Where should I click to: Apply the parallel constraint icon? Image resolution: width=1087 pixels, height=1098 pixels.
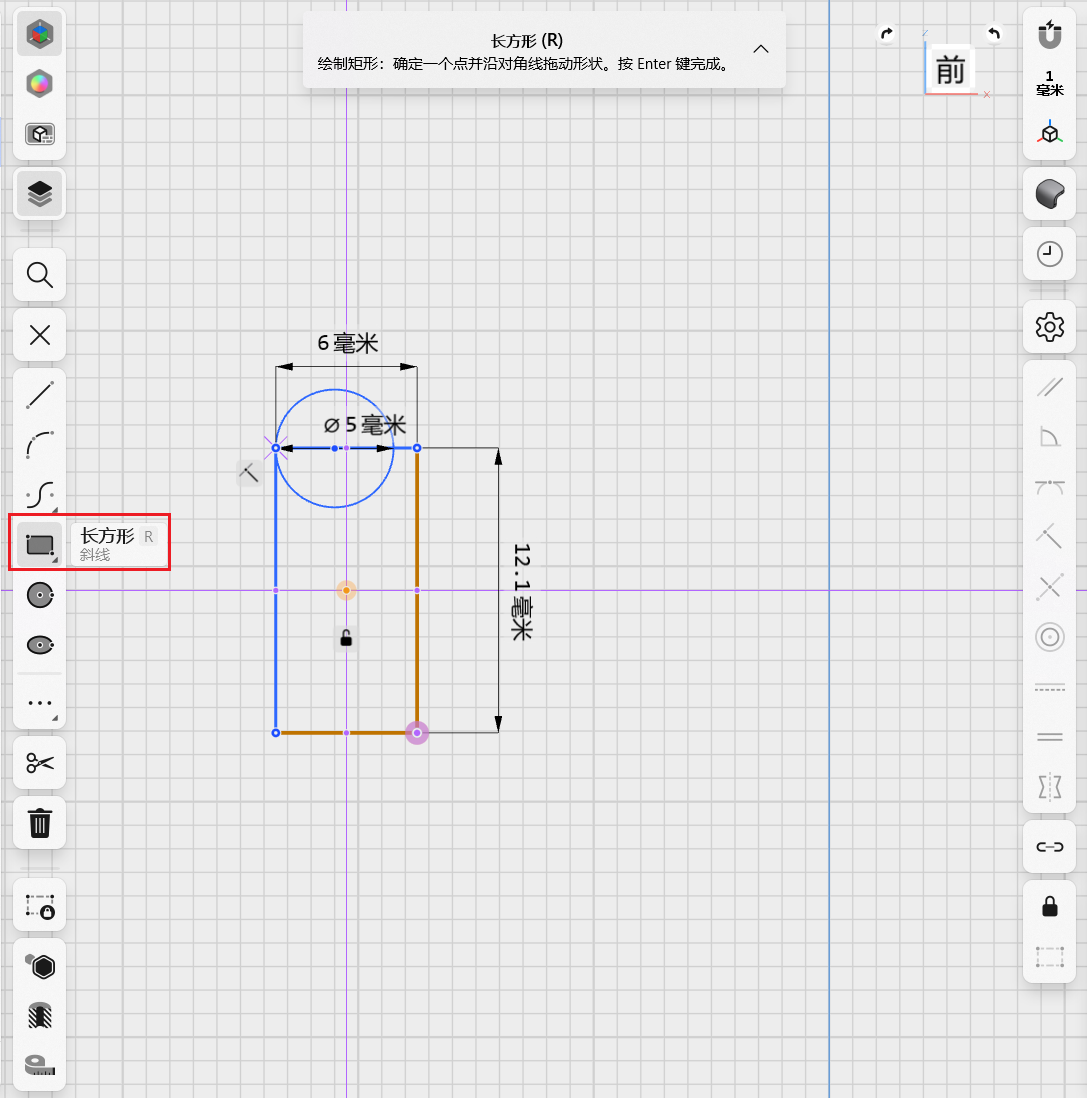point(1049,387)
